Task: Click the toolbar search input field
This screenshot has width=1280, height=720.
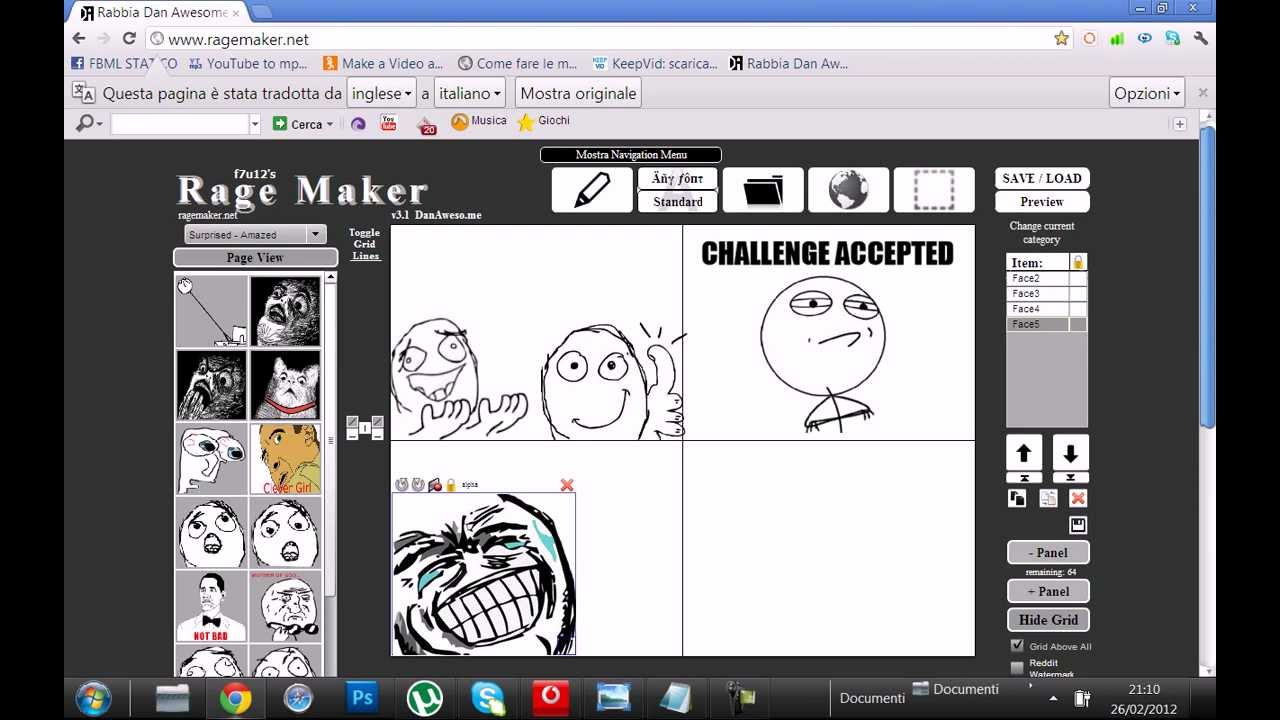Action: pyautogui.click(x=180, y=124)
